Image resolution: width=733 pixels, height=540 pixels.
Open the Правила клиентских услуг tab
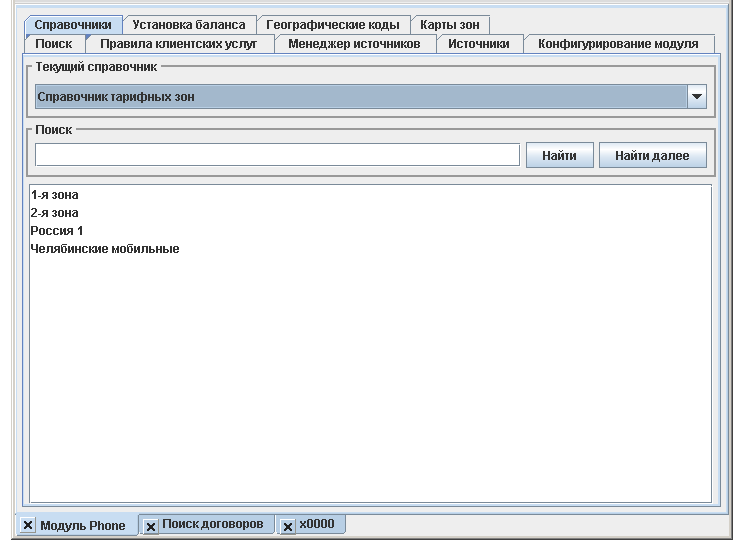pyautogui.click(x=178, y=44)
